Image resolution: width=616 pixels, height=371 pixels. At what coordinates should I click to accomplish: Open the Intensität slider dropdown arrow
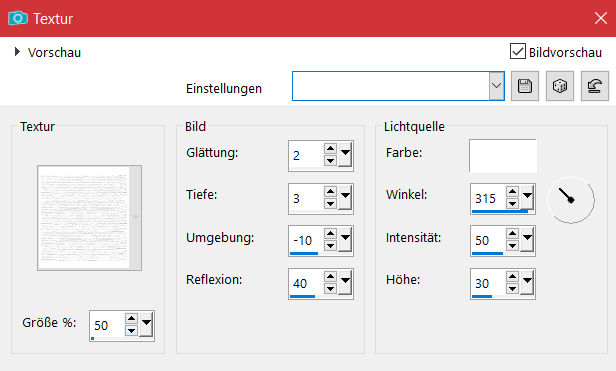click(527, 239)
